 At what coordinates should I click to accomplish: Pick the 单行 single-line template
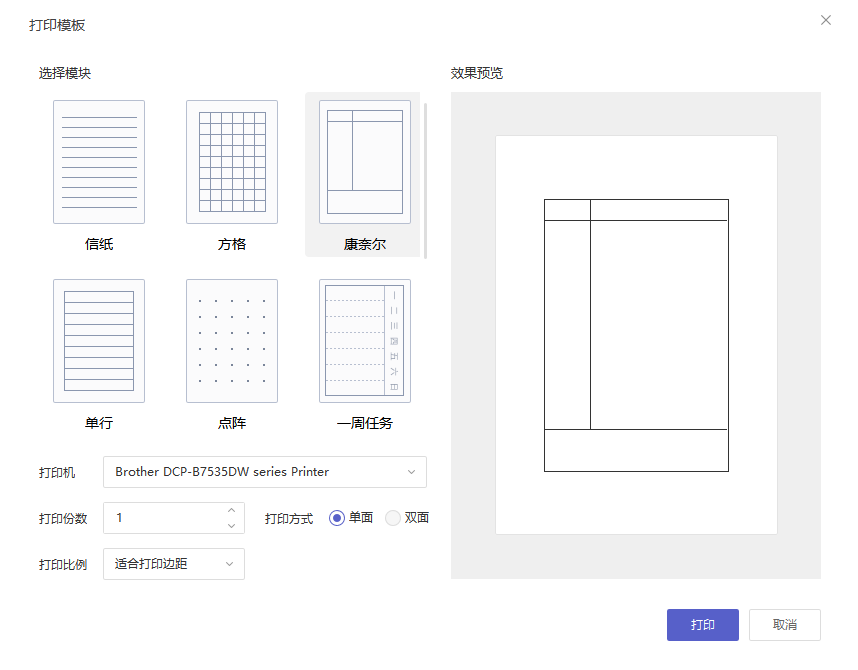tap(99, 341)
